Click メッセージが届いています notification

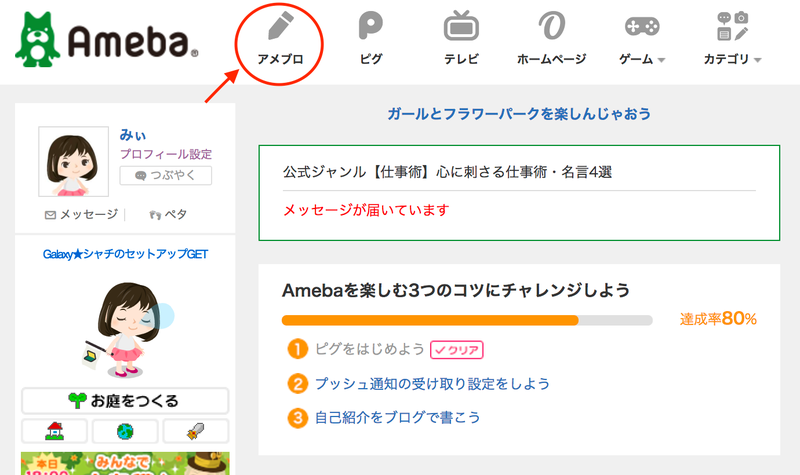[366, 210]
